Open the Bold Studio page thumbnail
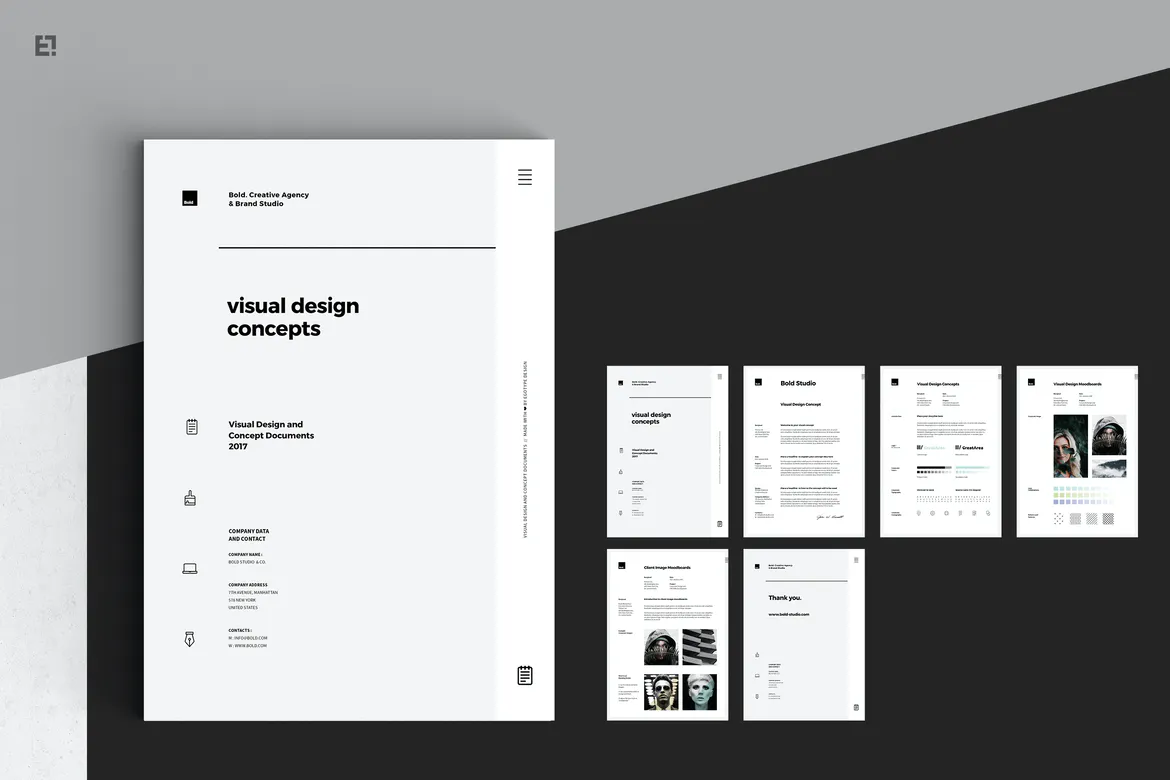Image resolution: width=1170 pixels, height=780 pixels. (x=804, y=450)
